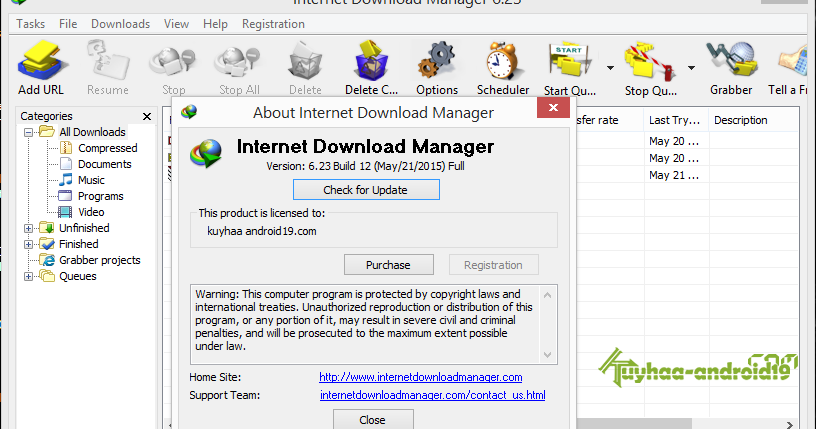Image resolution: width=816 pixels, height=429 pixels.
Task: Click the Purchase button
Action: (x=388, y=265)
